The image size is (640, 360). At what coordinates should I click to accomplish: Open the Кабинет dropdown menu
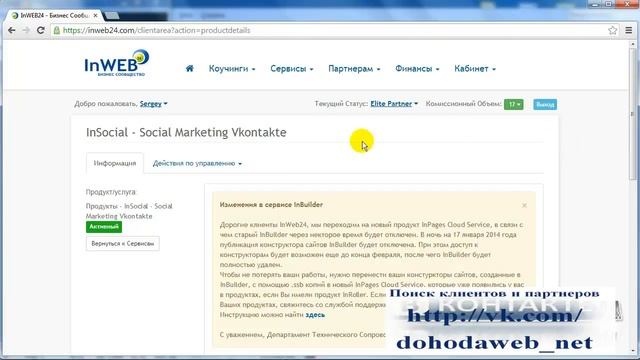pos(475,69)
